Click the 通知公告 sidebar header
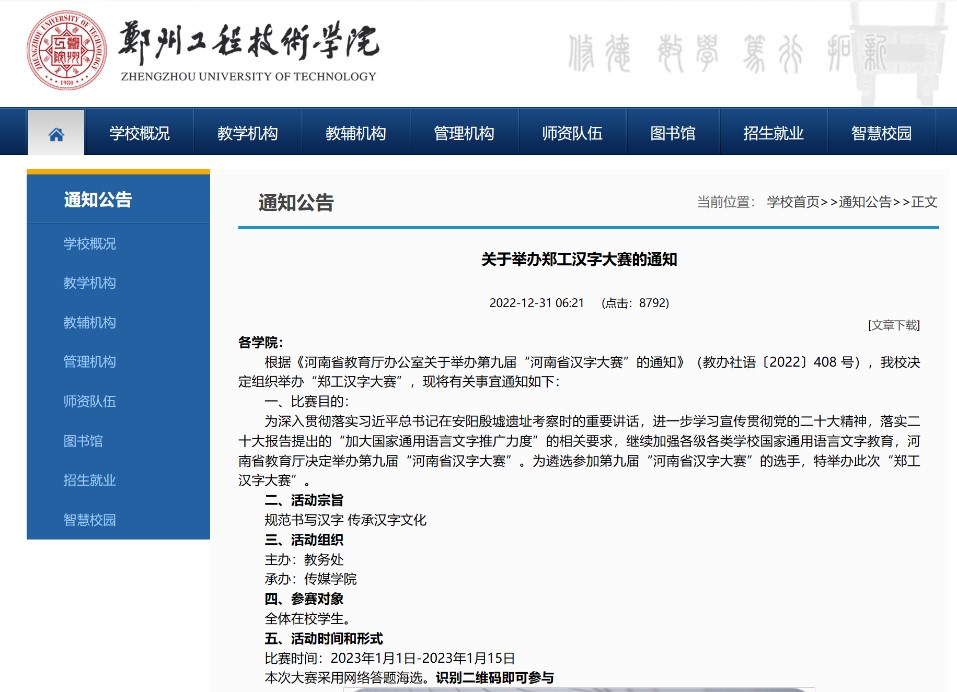Image resolution: width=957 pixels, height=692 pixels. 98,200
